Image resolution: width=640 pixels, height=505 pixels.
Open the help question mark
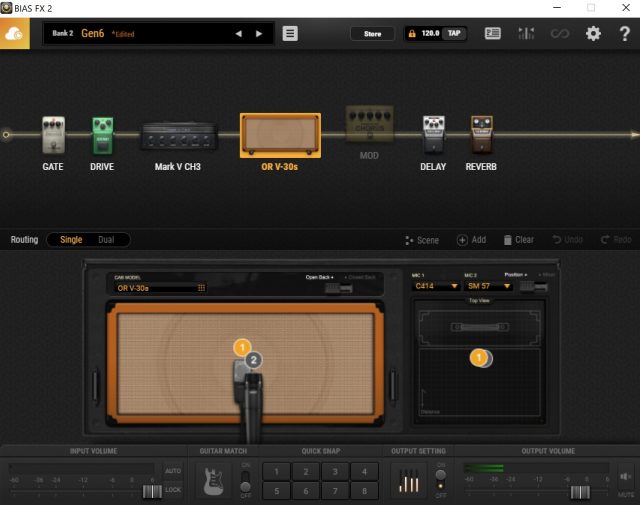coord(624,33)
